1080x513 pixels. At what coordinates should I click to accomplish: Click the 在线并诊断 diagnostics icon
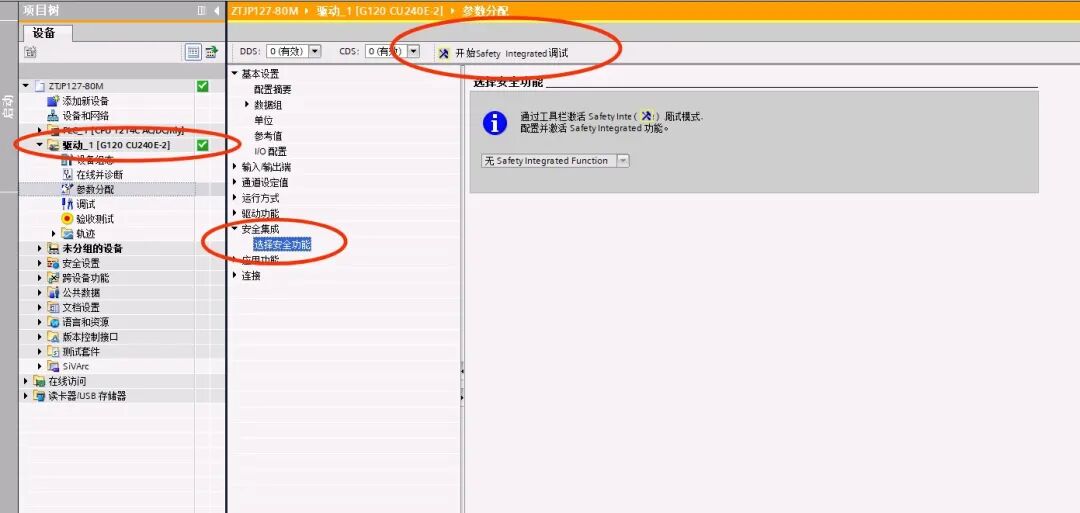(x=68, y=174)
